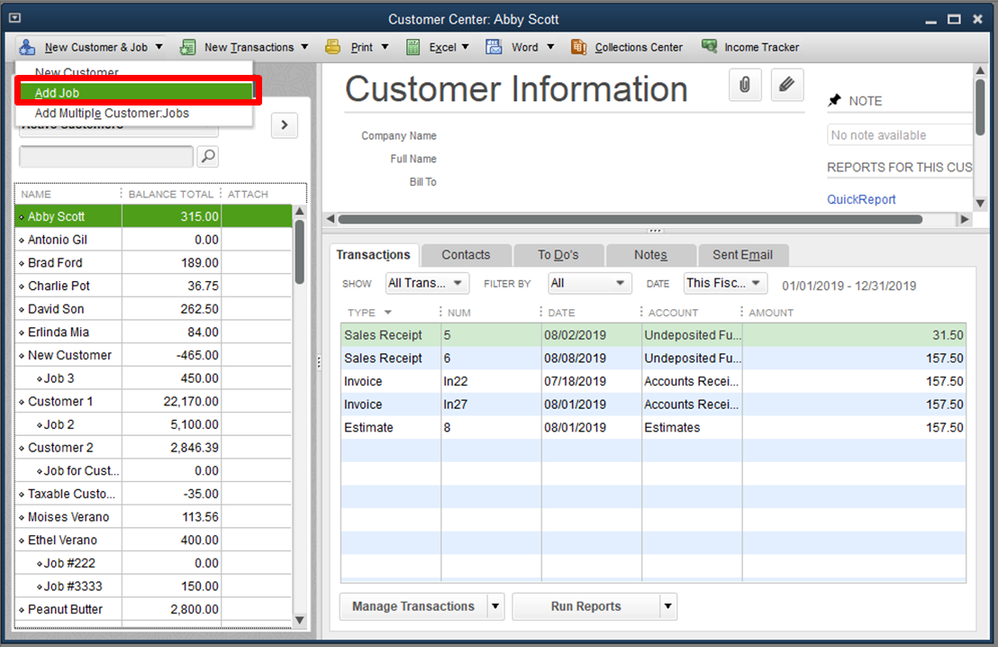The height and width of the screenshot is (647, 998).
Task: Select customer Brad Ford in list
Action: coord(153,263)
